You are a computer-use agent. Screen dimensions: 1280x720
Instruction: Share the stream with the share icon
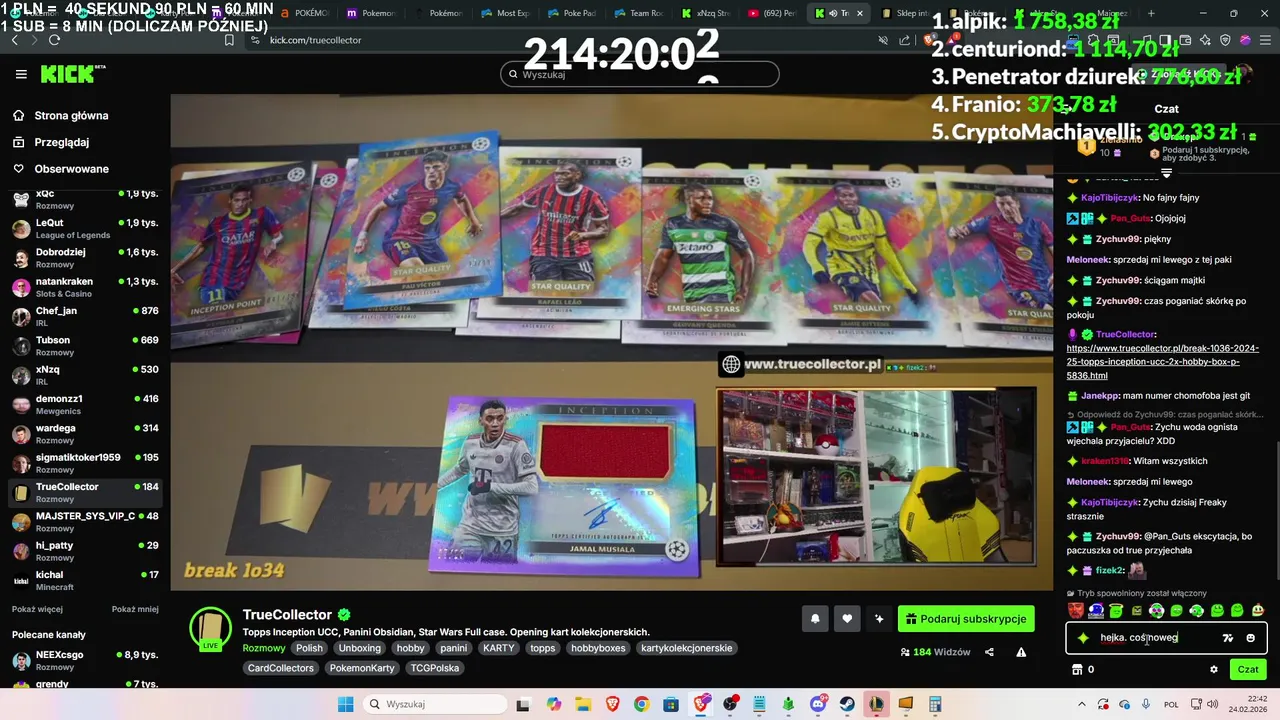989,652
